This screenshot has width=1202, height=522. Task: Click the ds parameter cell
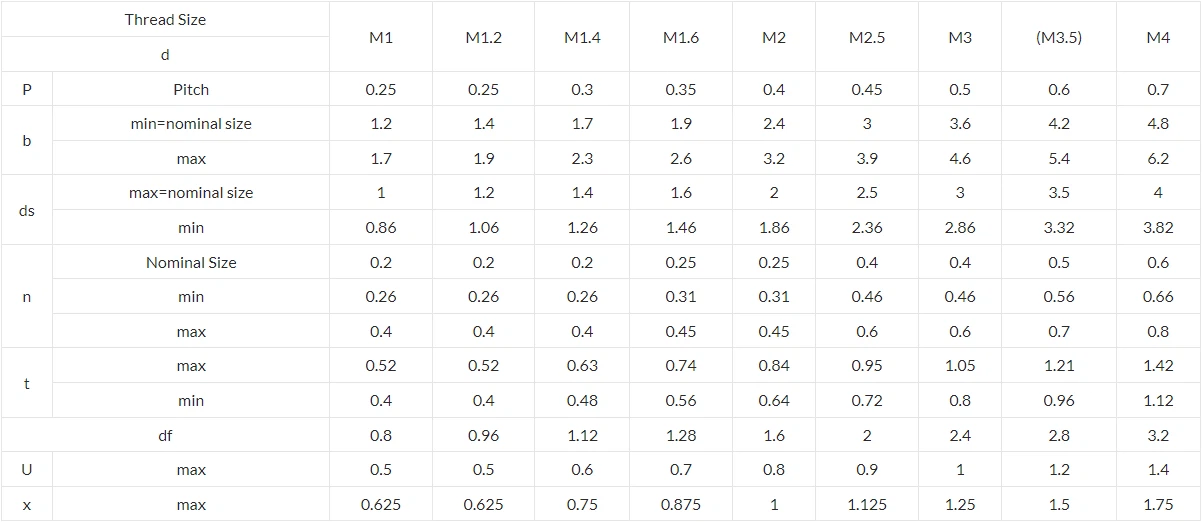(27, 211)
